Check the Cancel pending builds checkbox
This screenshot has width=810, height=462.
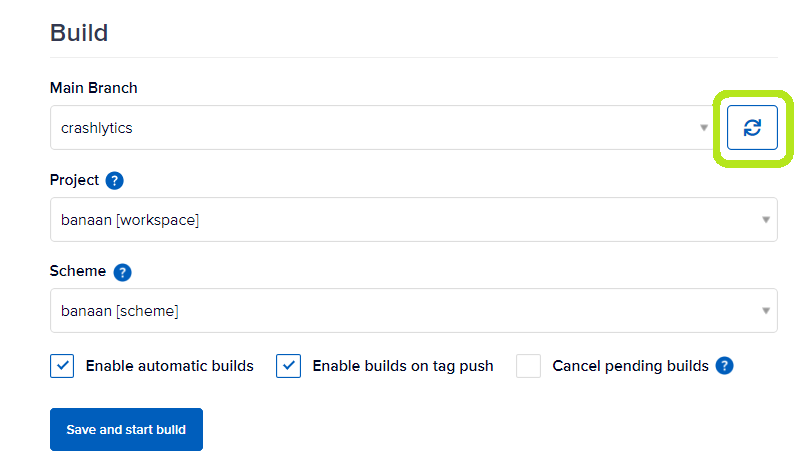[x=528, y=366]
